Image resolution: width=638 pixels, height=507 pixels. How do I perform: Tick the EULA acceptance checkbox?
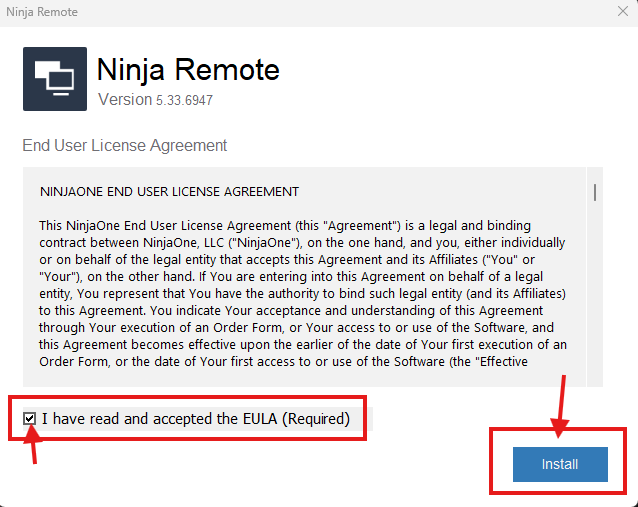[x=30, y=418]
